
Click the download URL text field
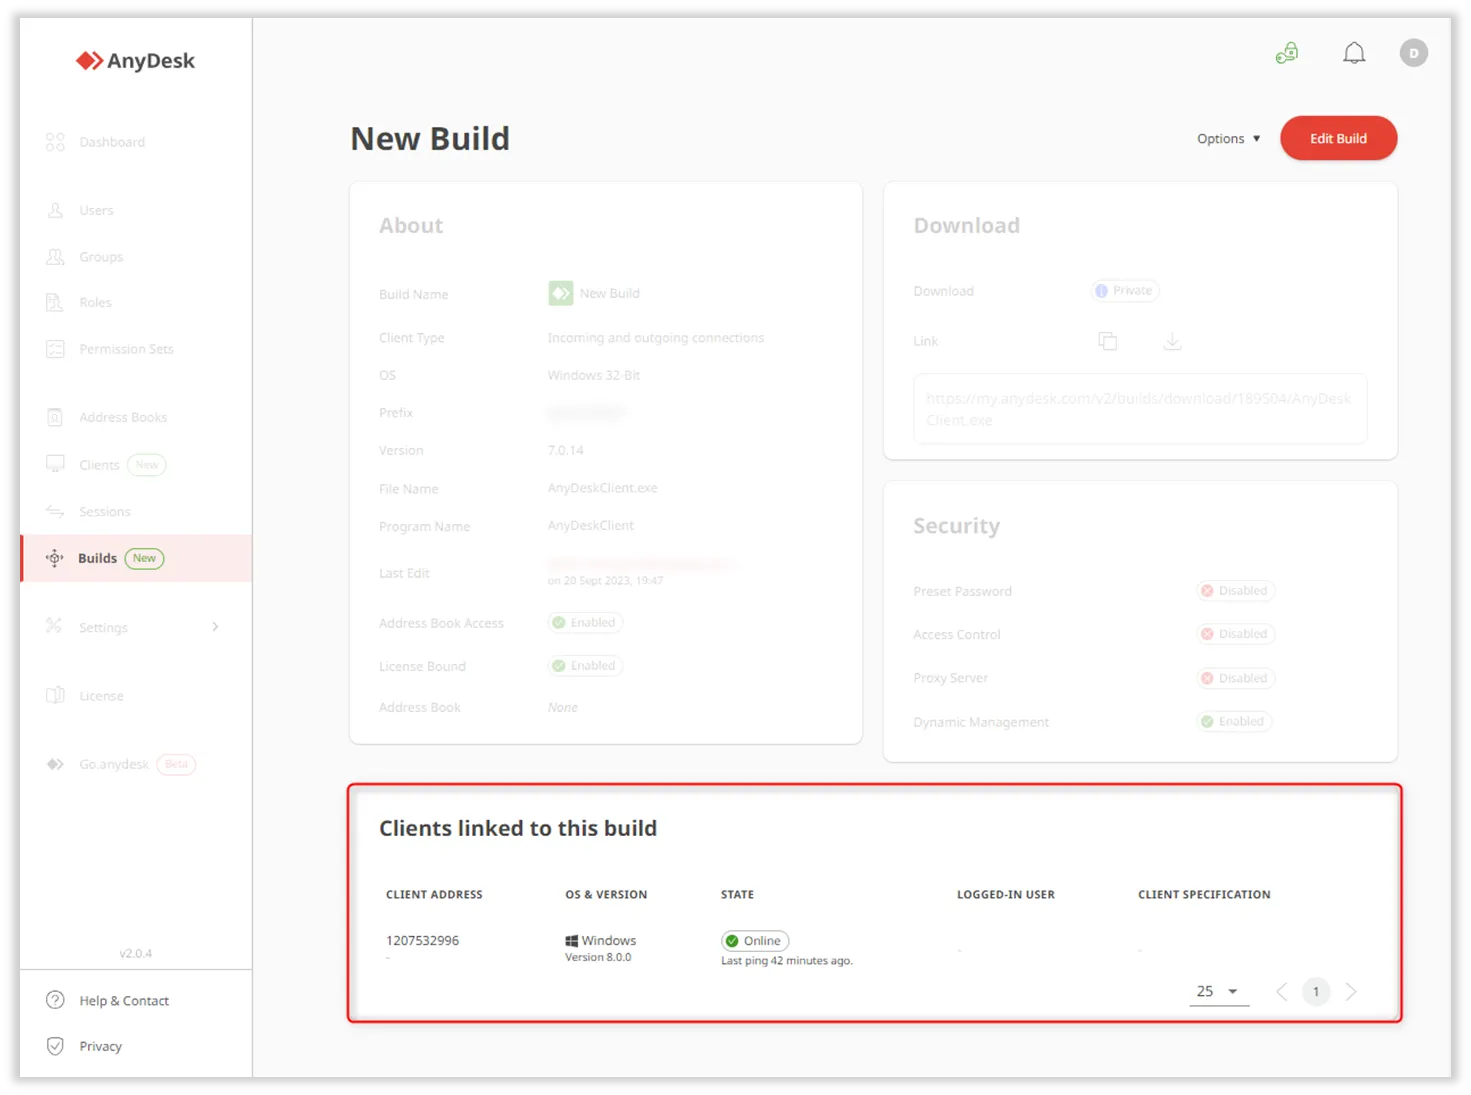[x=1139, y=409]
